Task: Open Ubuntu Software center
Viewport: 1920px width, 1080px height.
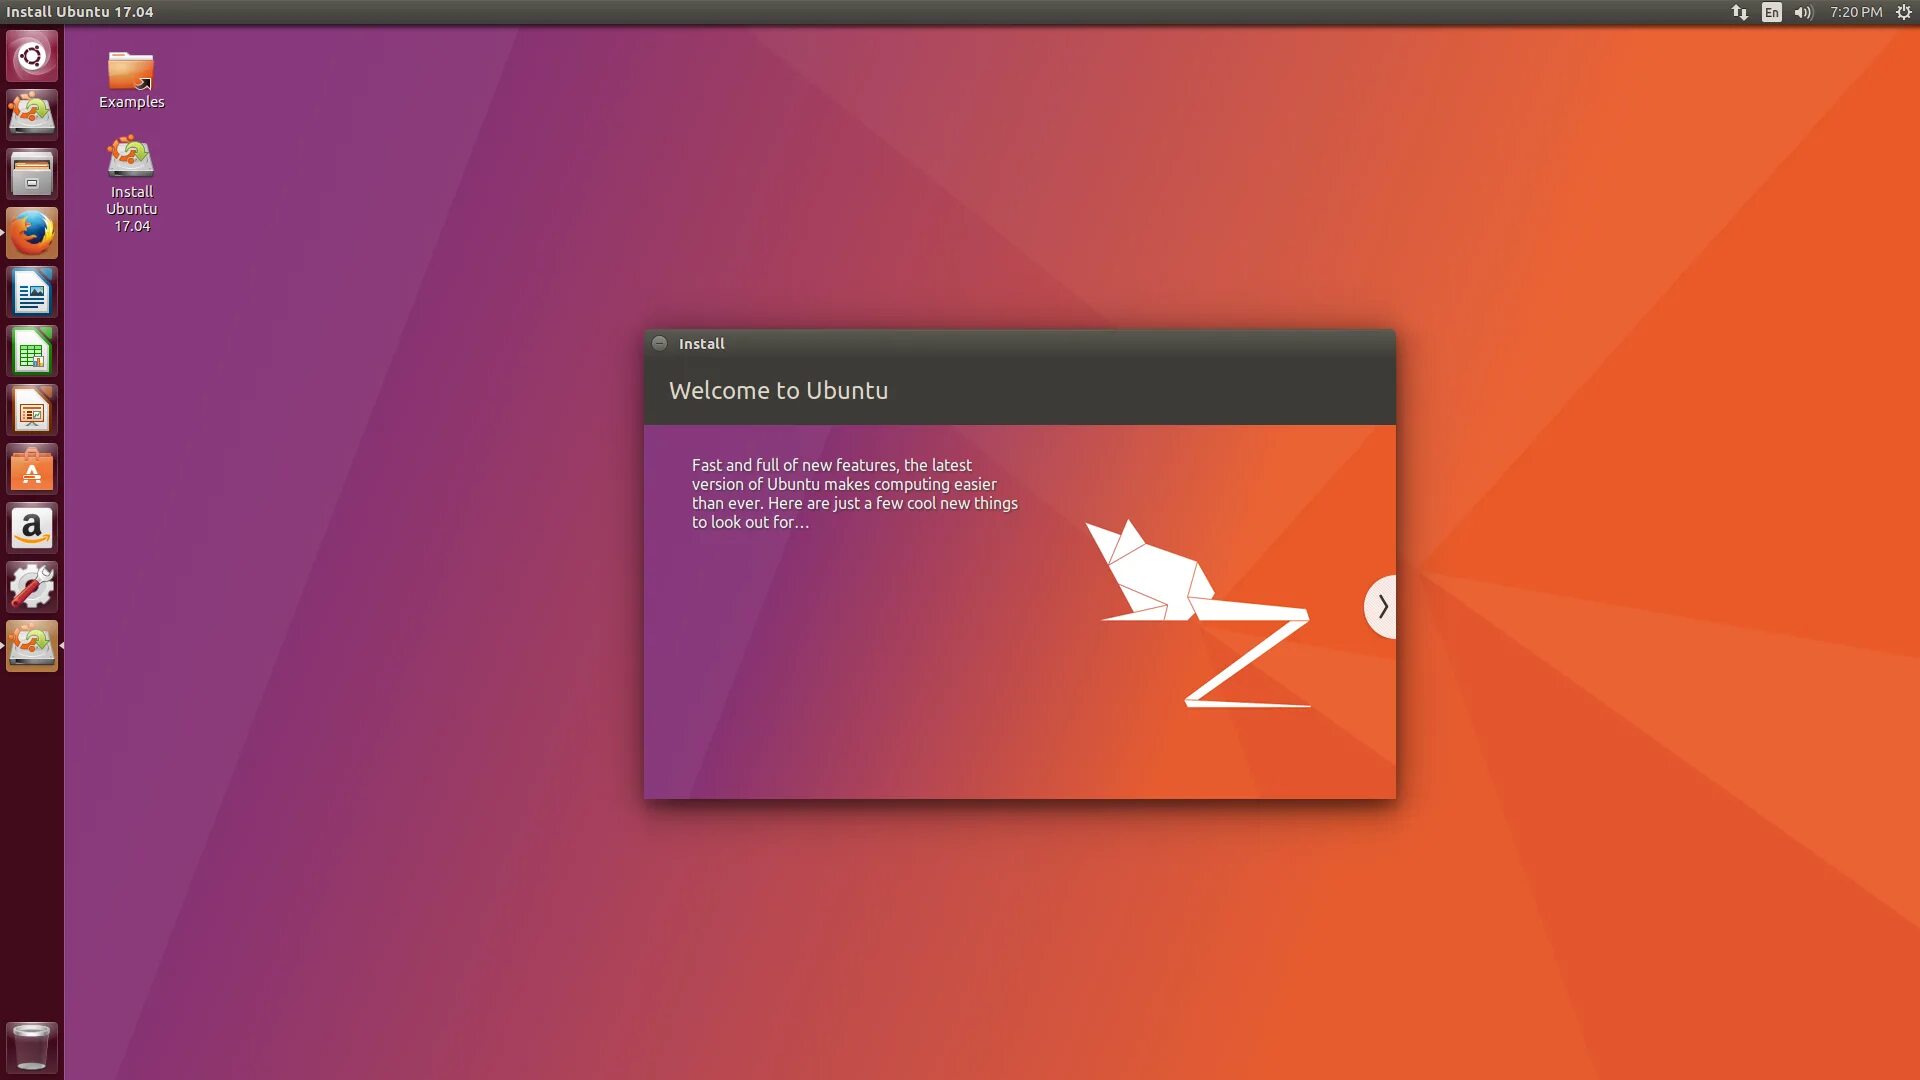Action: (32, 469)
